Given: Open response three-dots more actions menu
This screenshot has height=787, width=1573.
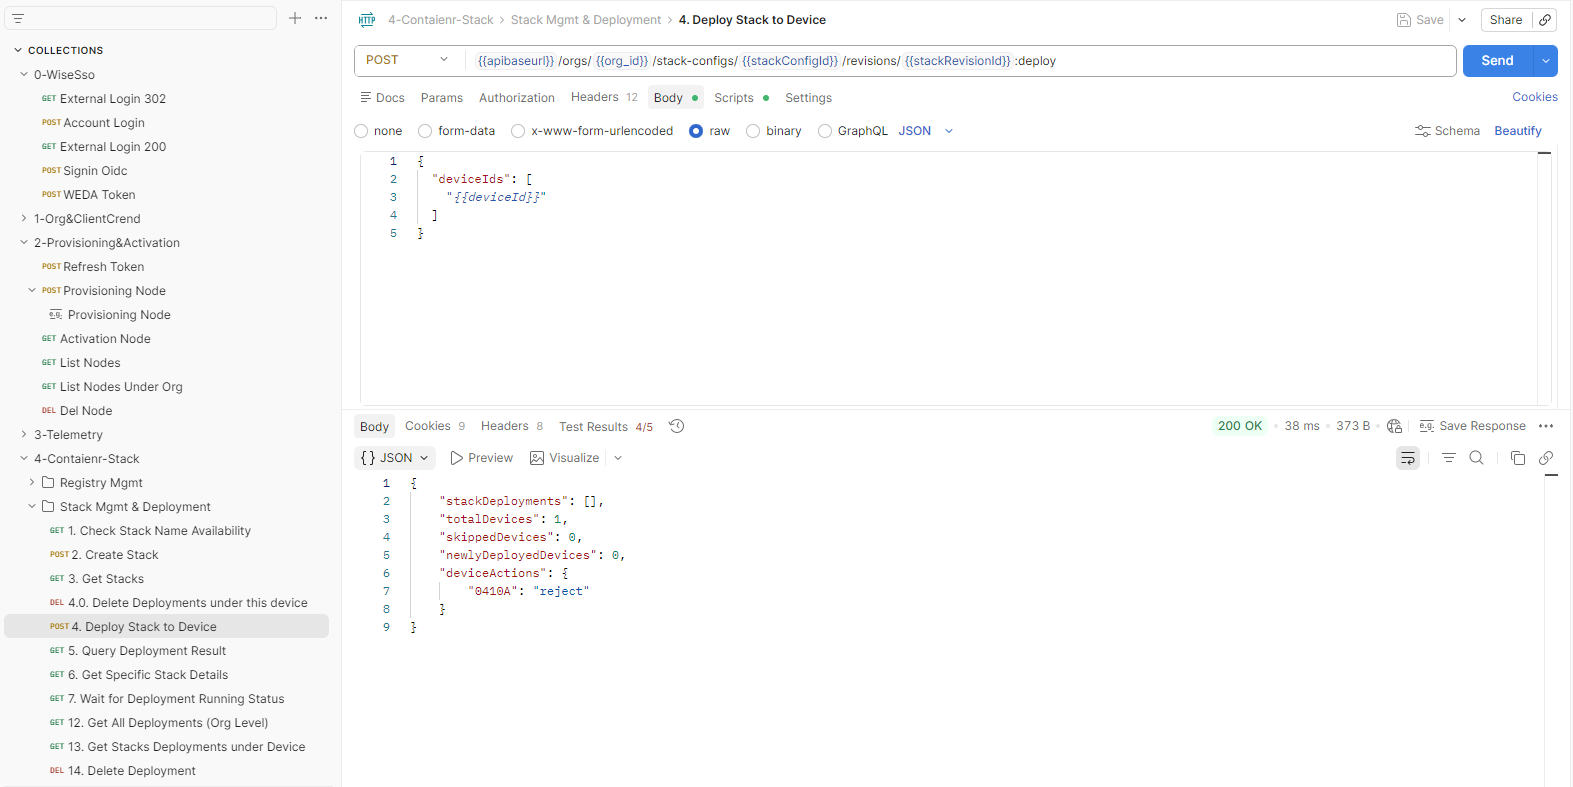Looking at the screenshot, I should click(1546, 426).
